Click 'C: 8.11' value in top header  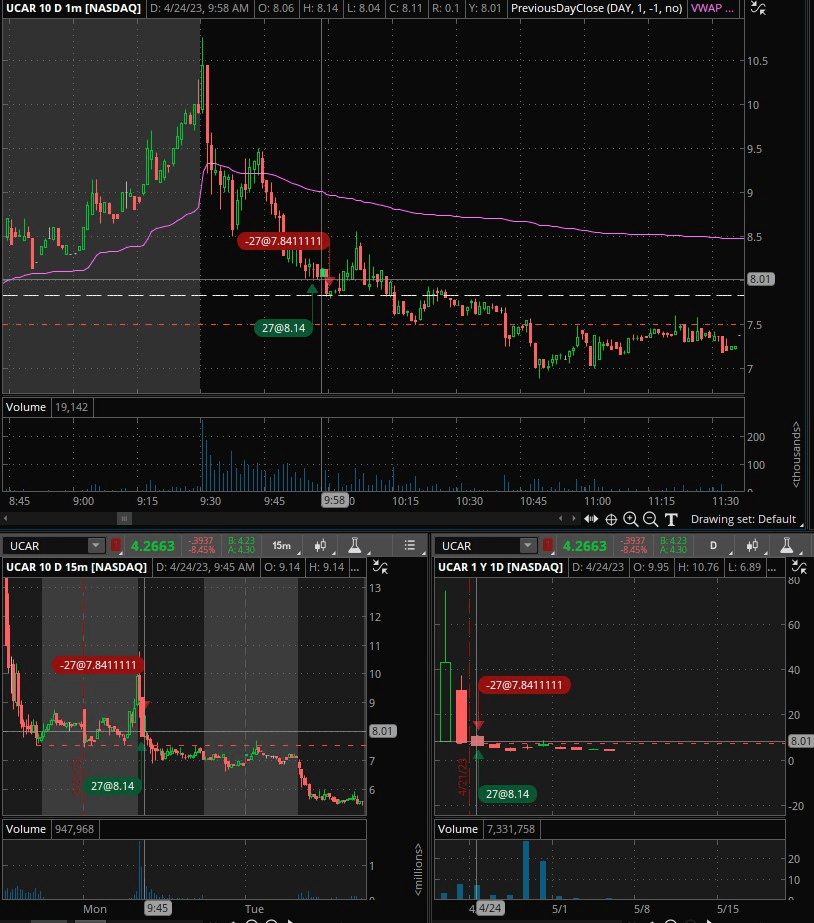(406, 8)
